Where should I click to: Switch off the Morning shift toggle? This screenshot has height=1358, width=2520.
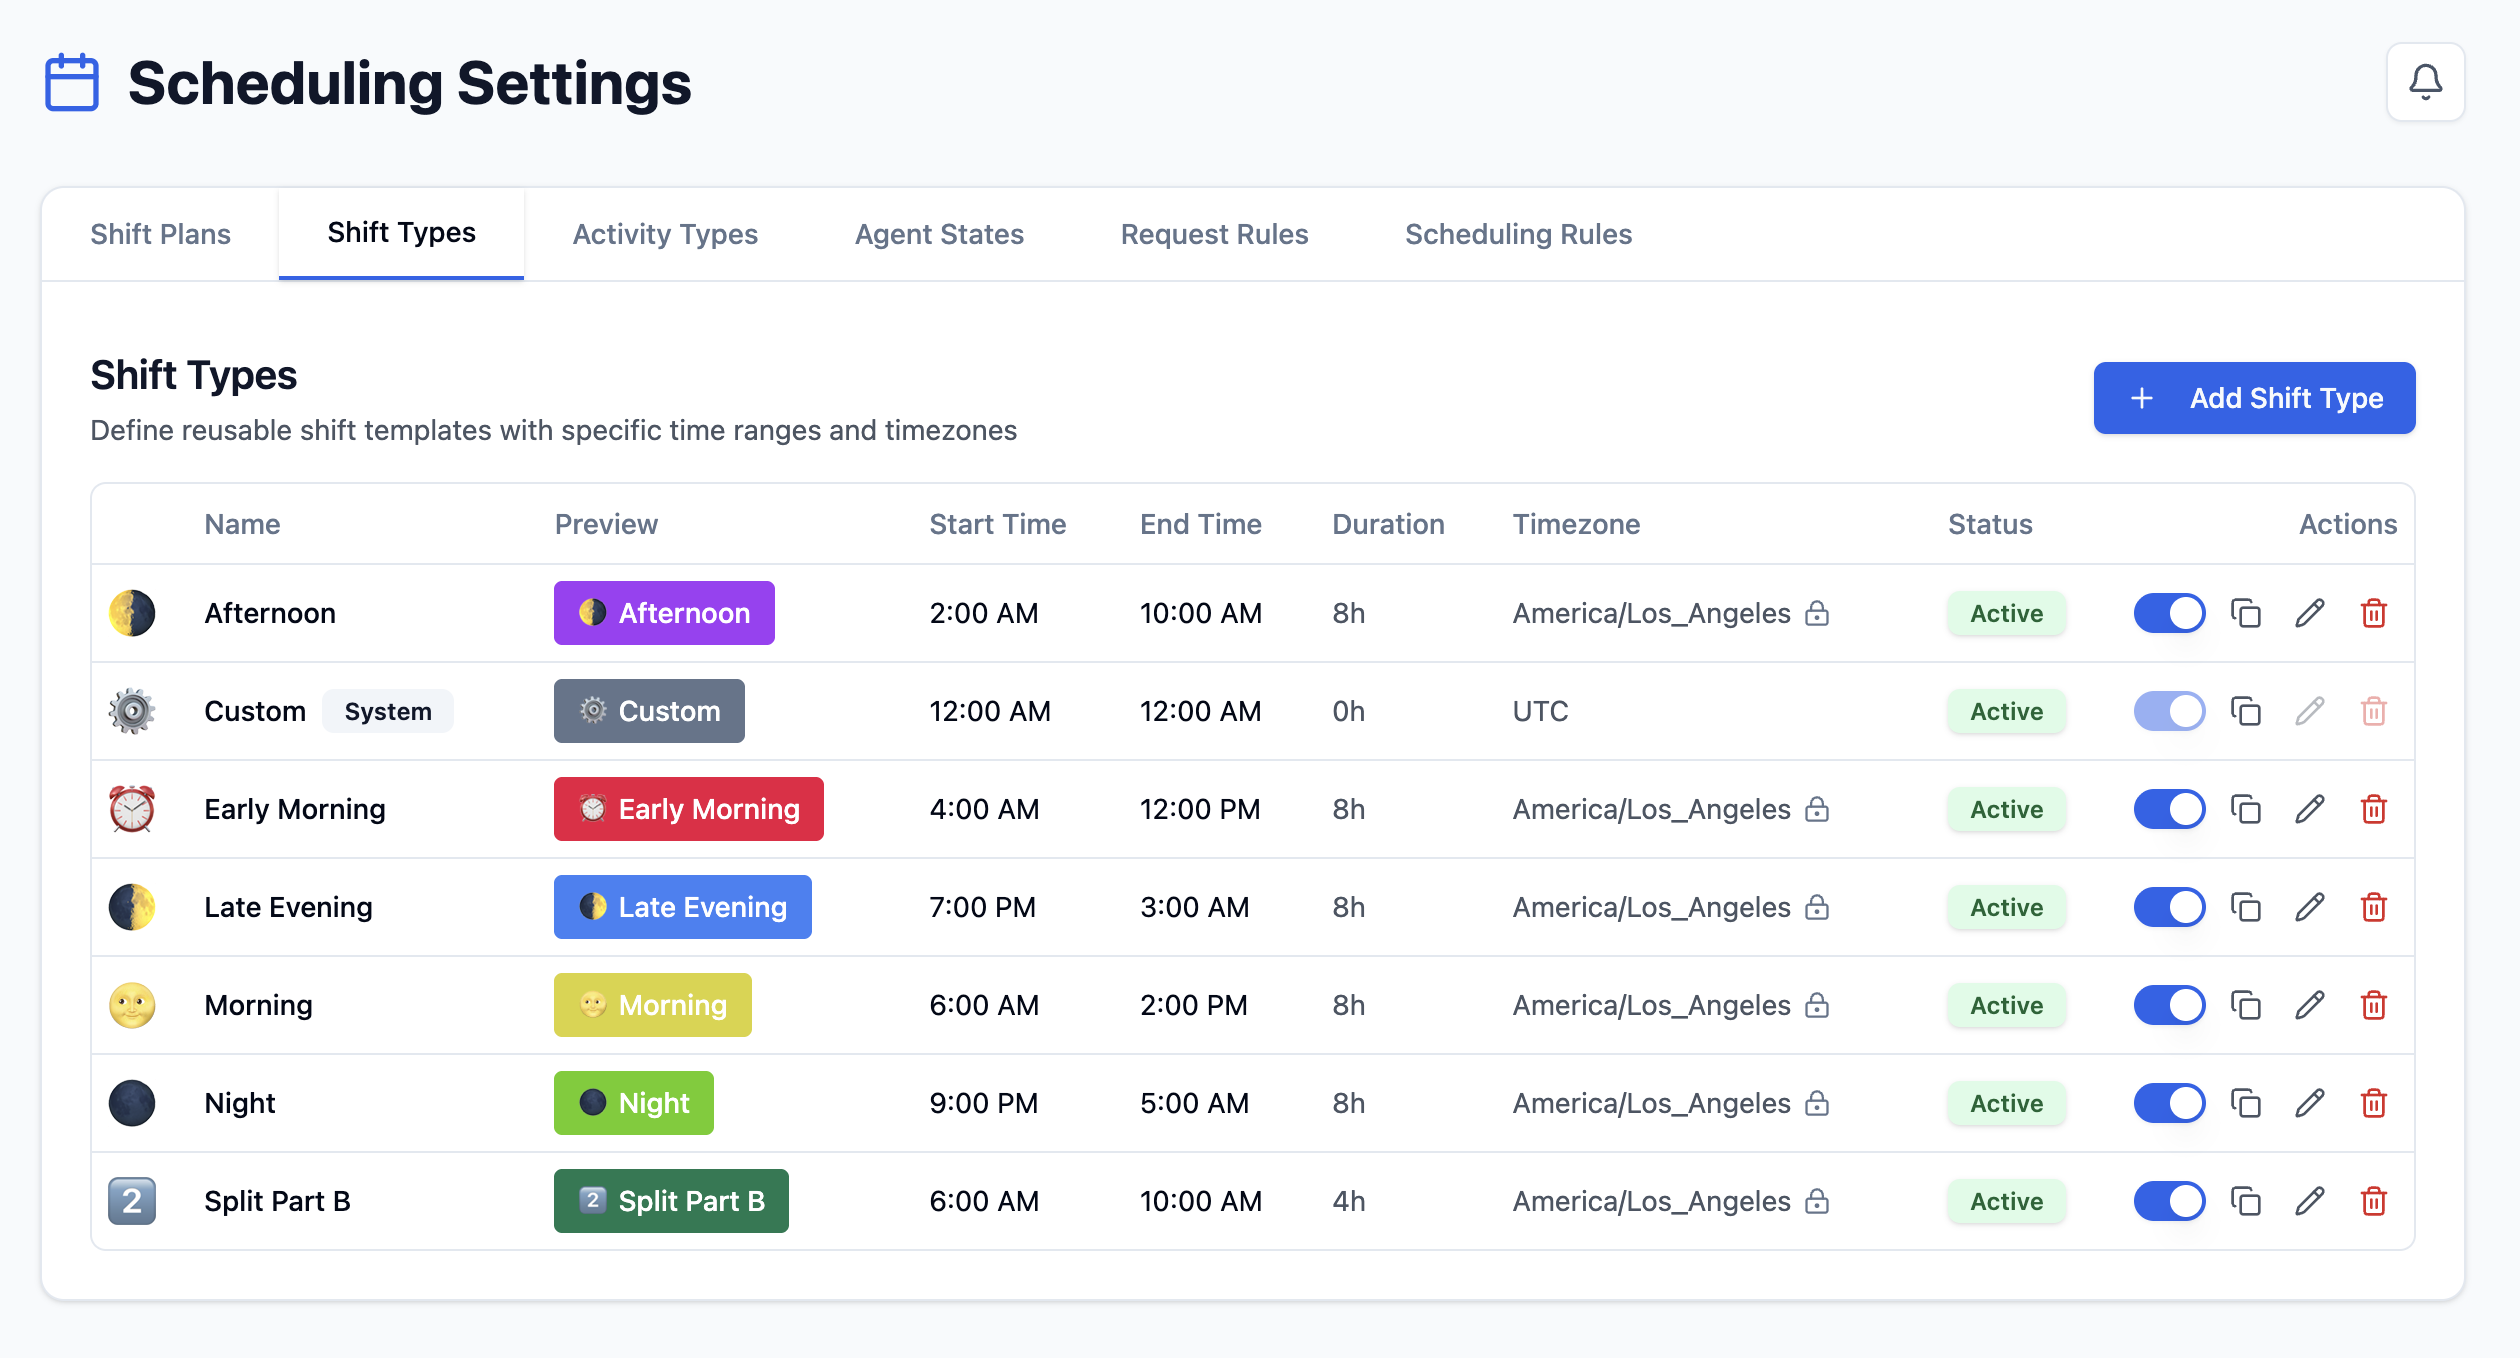click(x=2169, y=1005)
